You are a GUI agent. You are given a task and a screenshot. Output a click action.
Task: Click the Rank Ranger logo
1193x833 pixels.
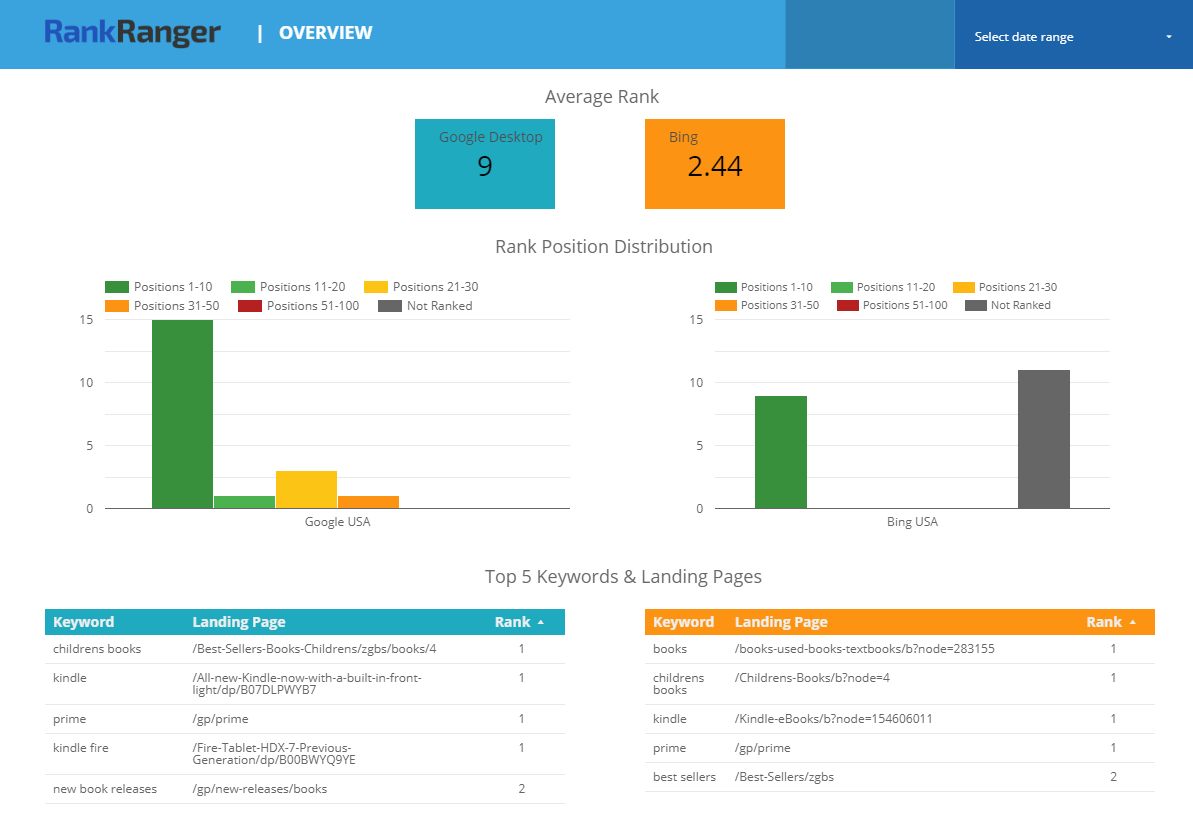pyautogui.click(x=132, y=33)
